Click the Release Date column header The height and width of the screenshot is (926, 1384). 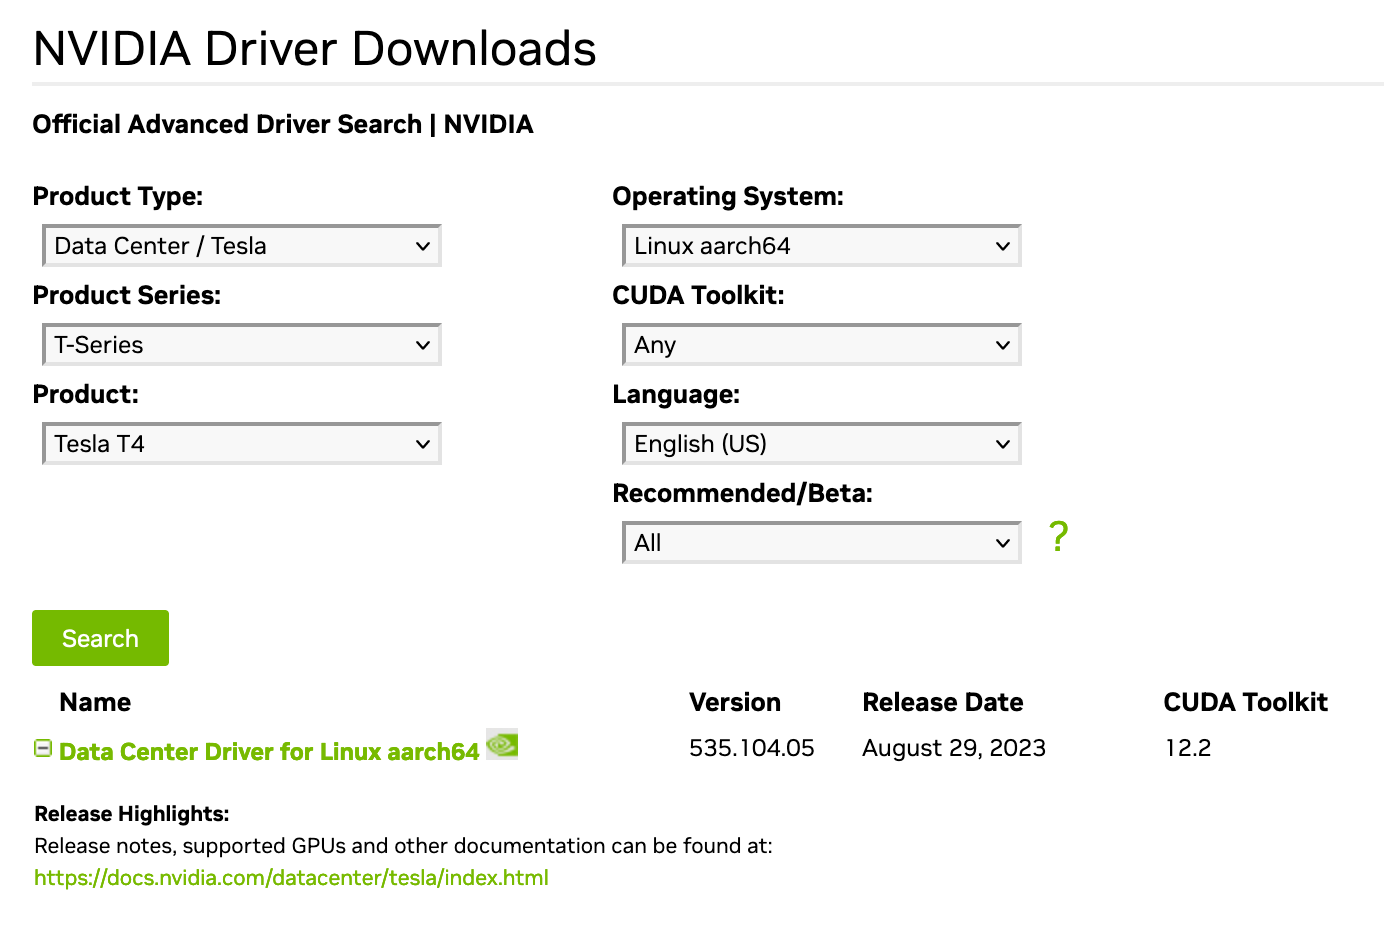coord(942,703)
